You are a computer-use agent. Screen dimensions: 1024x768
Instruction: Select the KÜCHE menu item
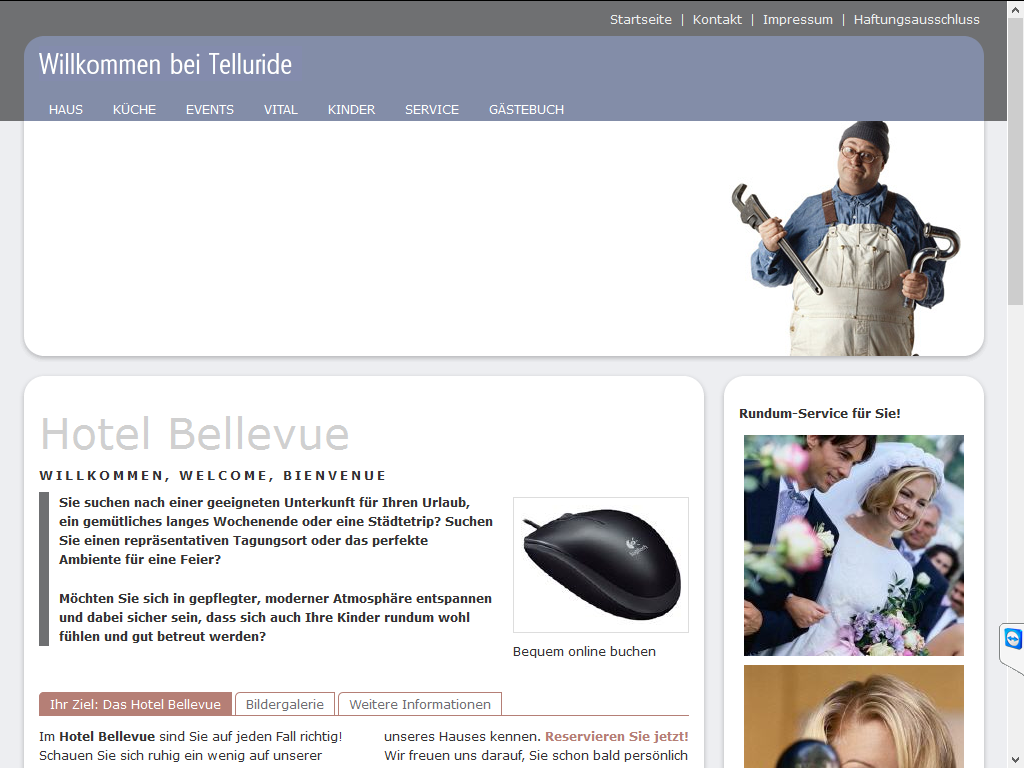(x=134, y=110)
